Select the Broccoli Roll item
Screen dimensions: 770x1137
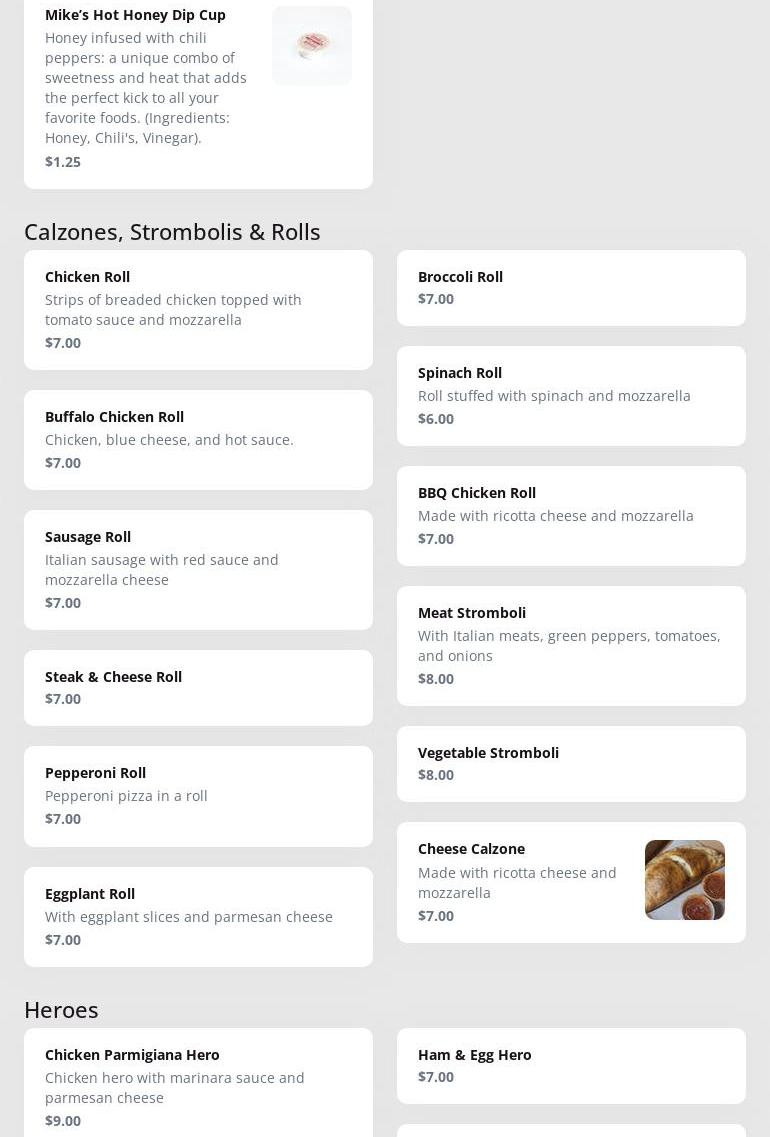(571, 287)
